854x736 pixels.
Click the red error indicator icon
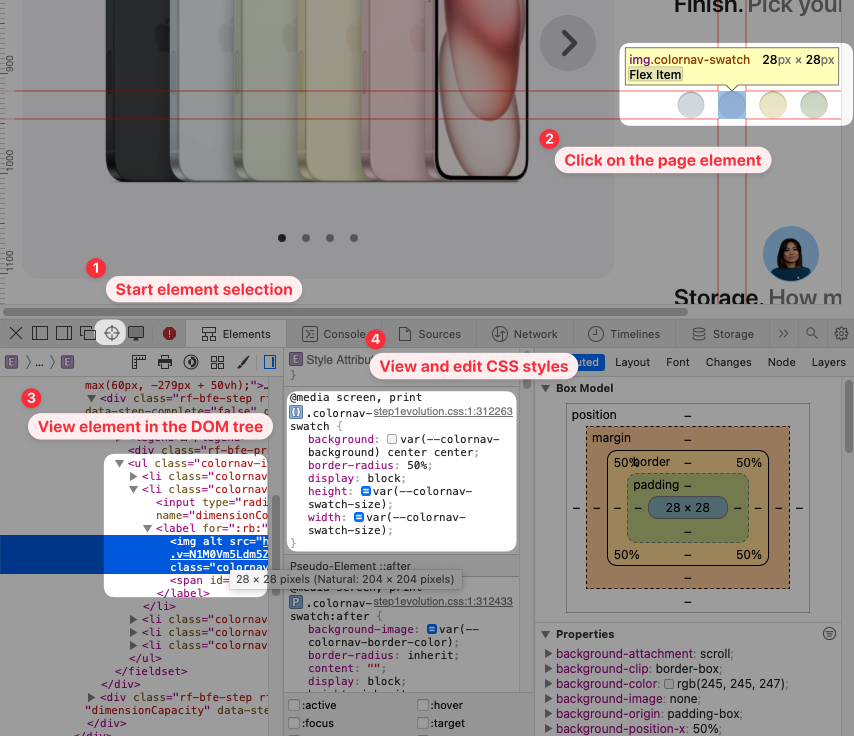click(169, 333)
